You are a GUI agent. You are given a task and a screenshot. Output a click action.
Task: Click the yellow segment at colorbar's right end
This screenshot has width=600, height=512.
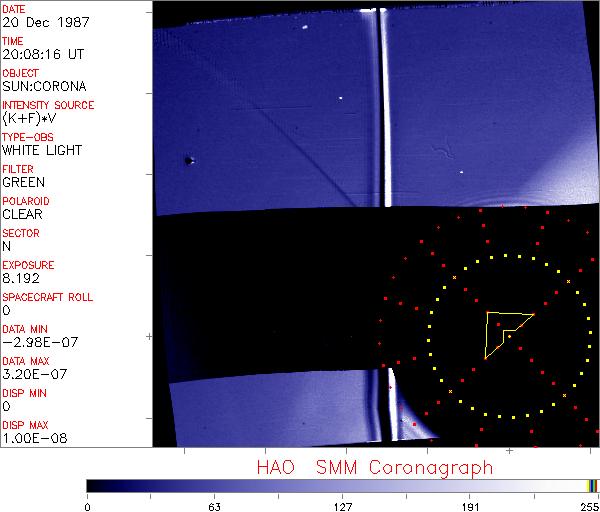pyautogui.click(x=590, y=485)
